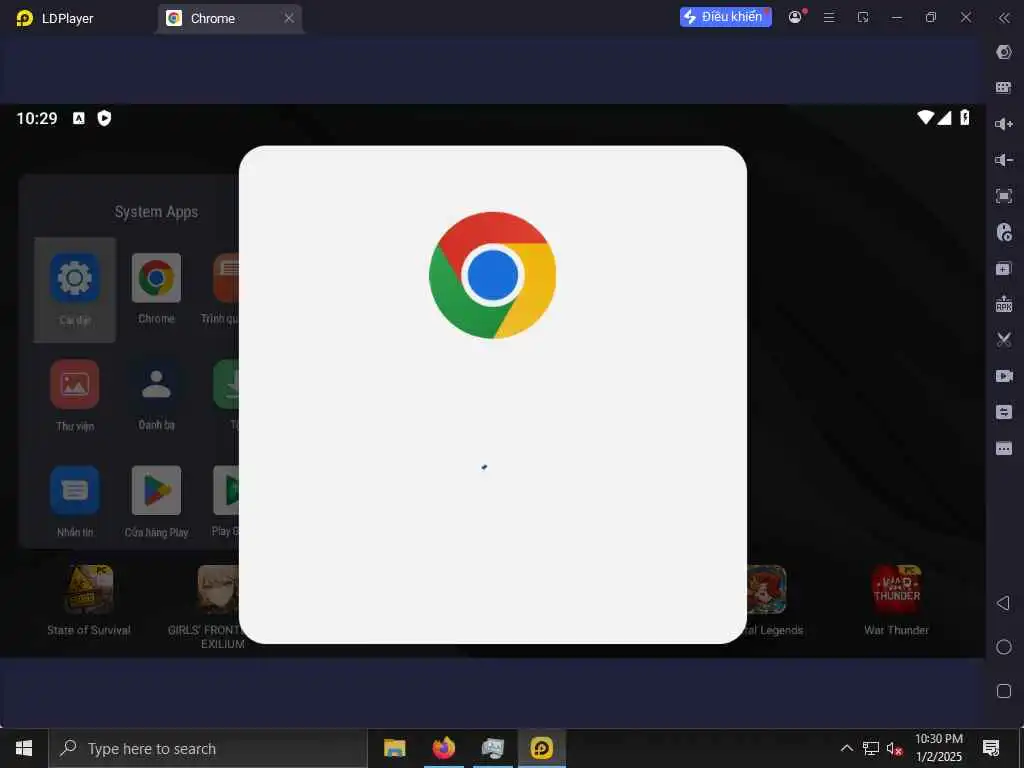This screenshot has height=768, width=1024.
Task: Open the Install APK sidebar tool
Action: click(x=1004, y=304)
